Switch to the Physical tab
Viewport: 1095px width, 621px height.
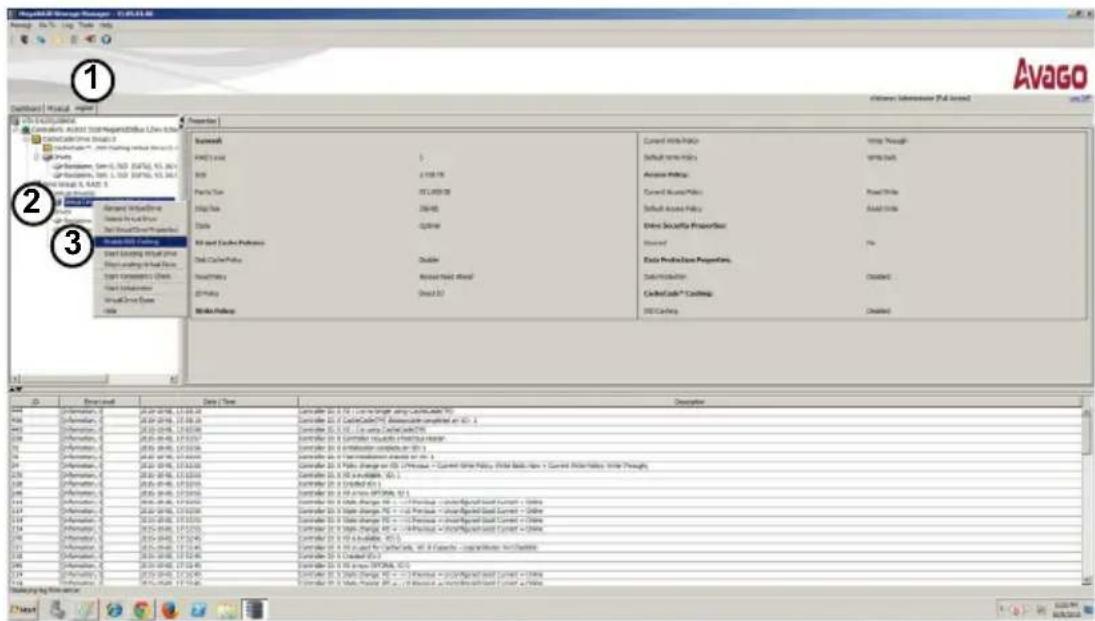[x=58, y=109]
